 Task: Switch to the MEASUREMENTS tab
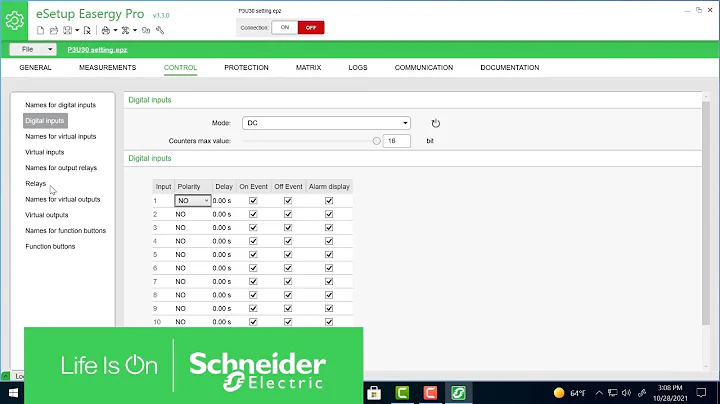click(x=107, y=67)
